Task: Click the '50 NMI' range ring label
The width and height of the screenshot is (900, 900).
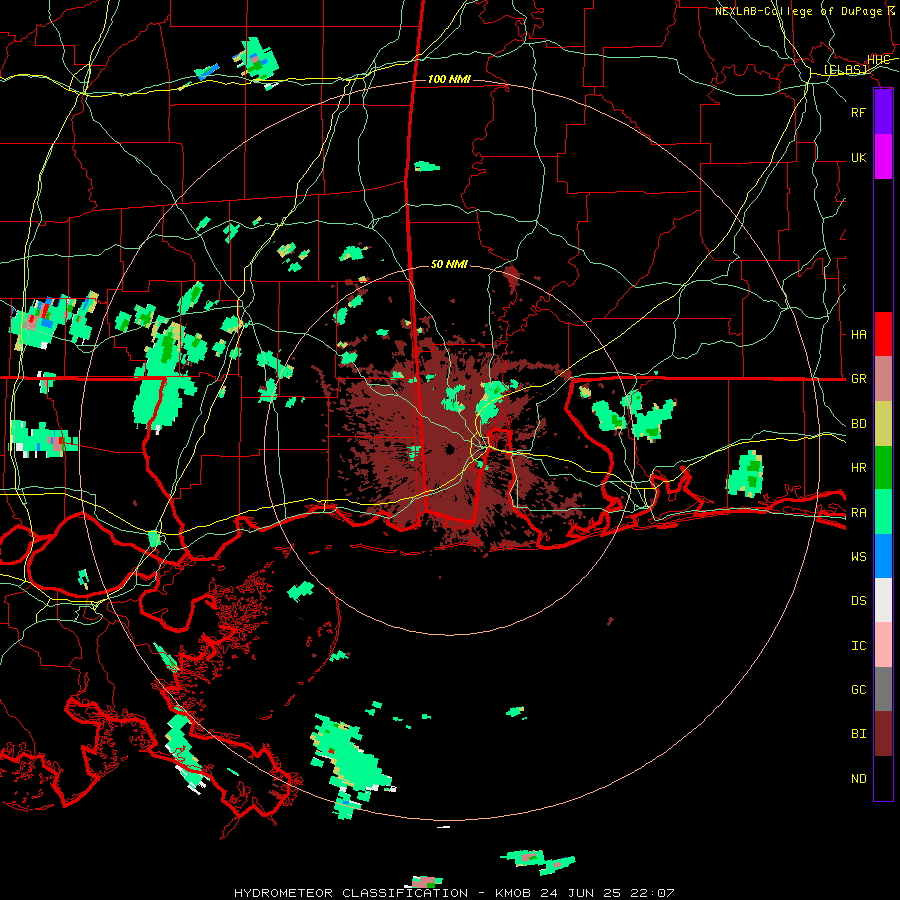Action: coord(449,264)
